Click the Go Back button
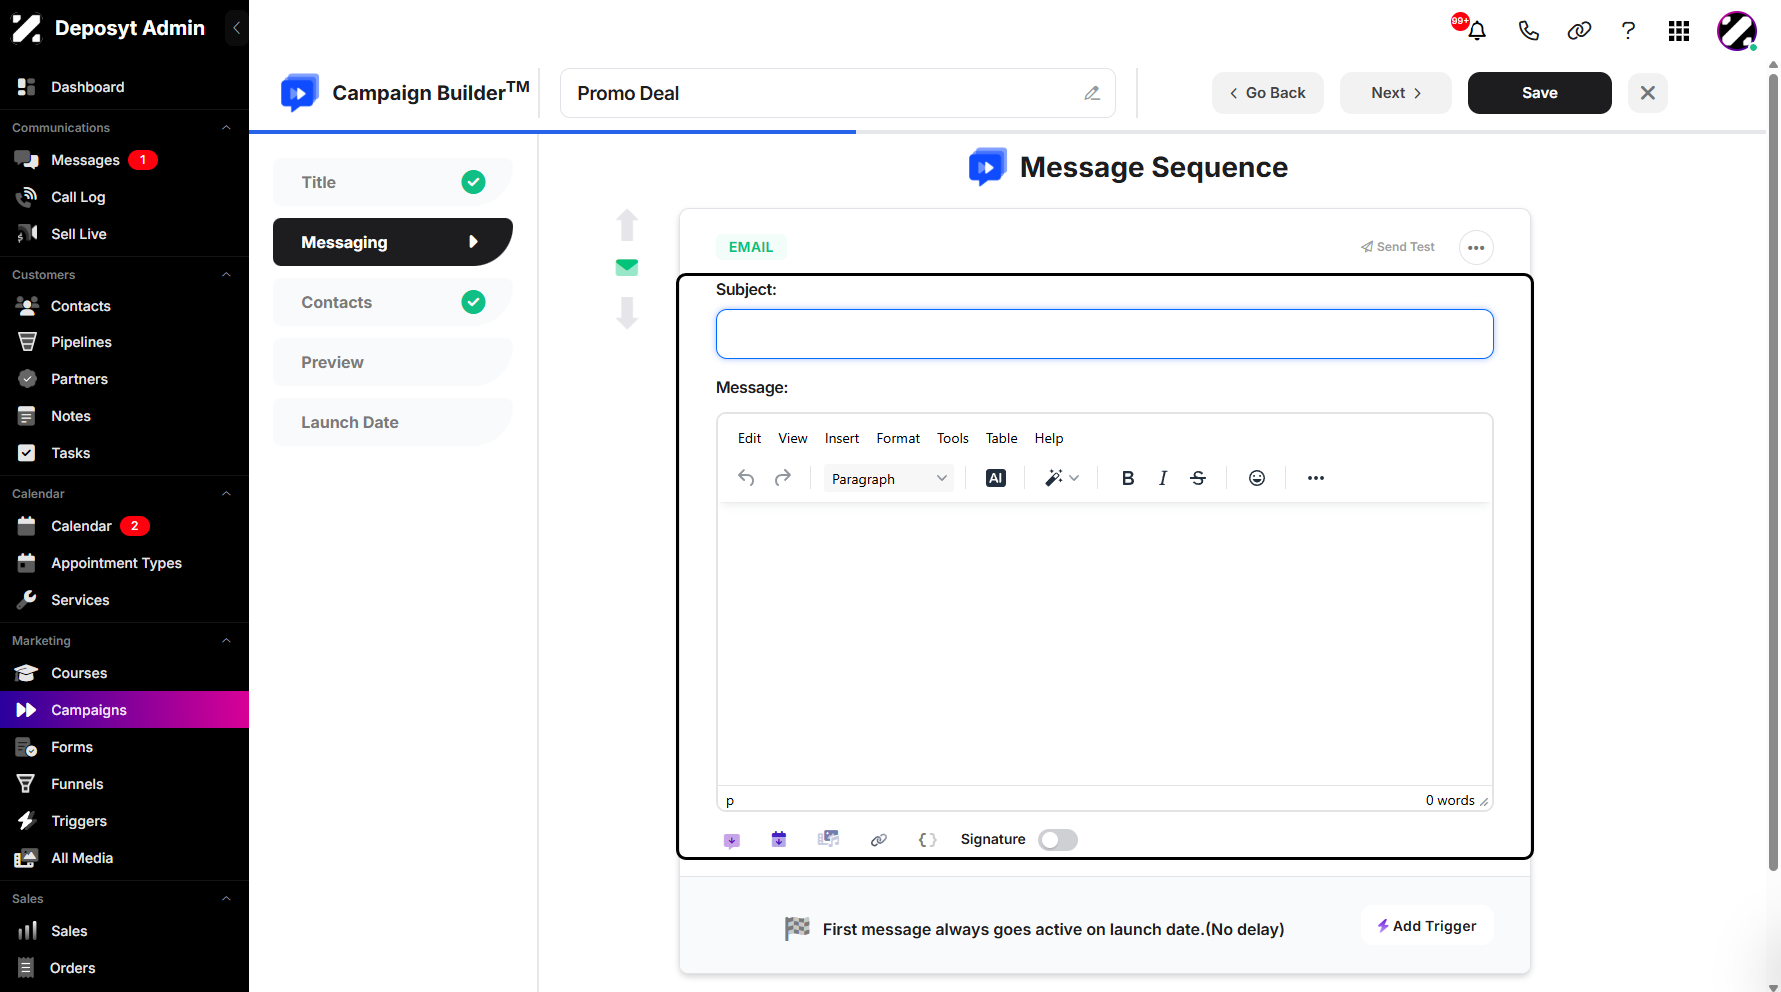This screenshot has width=1781, height=992. 1268,93
